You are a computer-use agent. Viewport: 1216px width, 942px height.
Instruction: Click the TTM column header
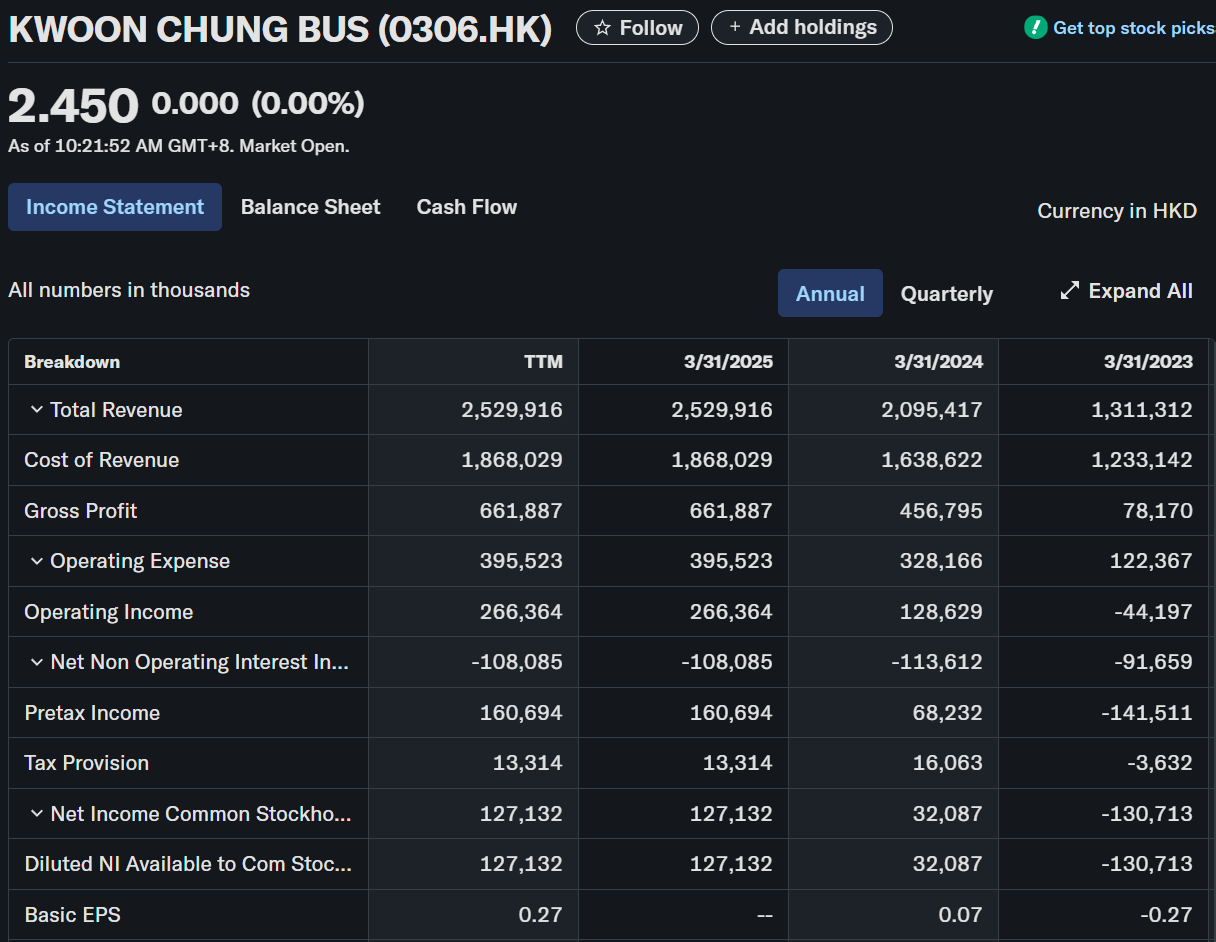543,362
